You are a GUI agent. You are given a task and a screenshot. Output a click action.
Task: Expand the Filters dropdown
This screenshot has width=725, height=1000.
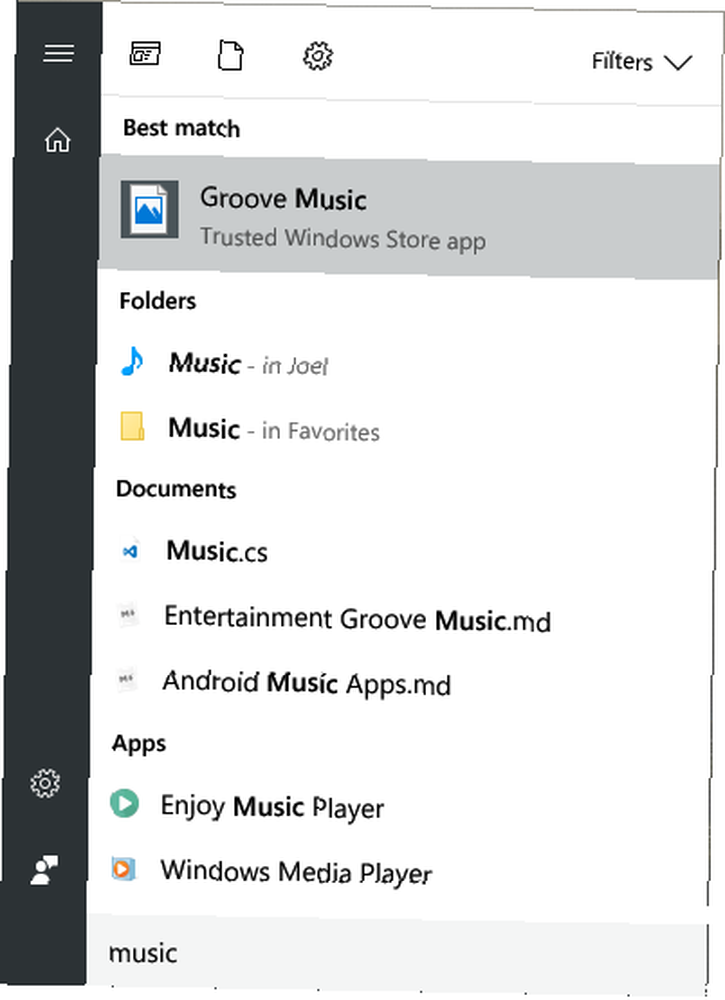click(641, 62)
